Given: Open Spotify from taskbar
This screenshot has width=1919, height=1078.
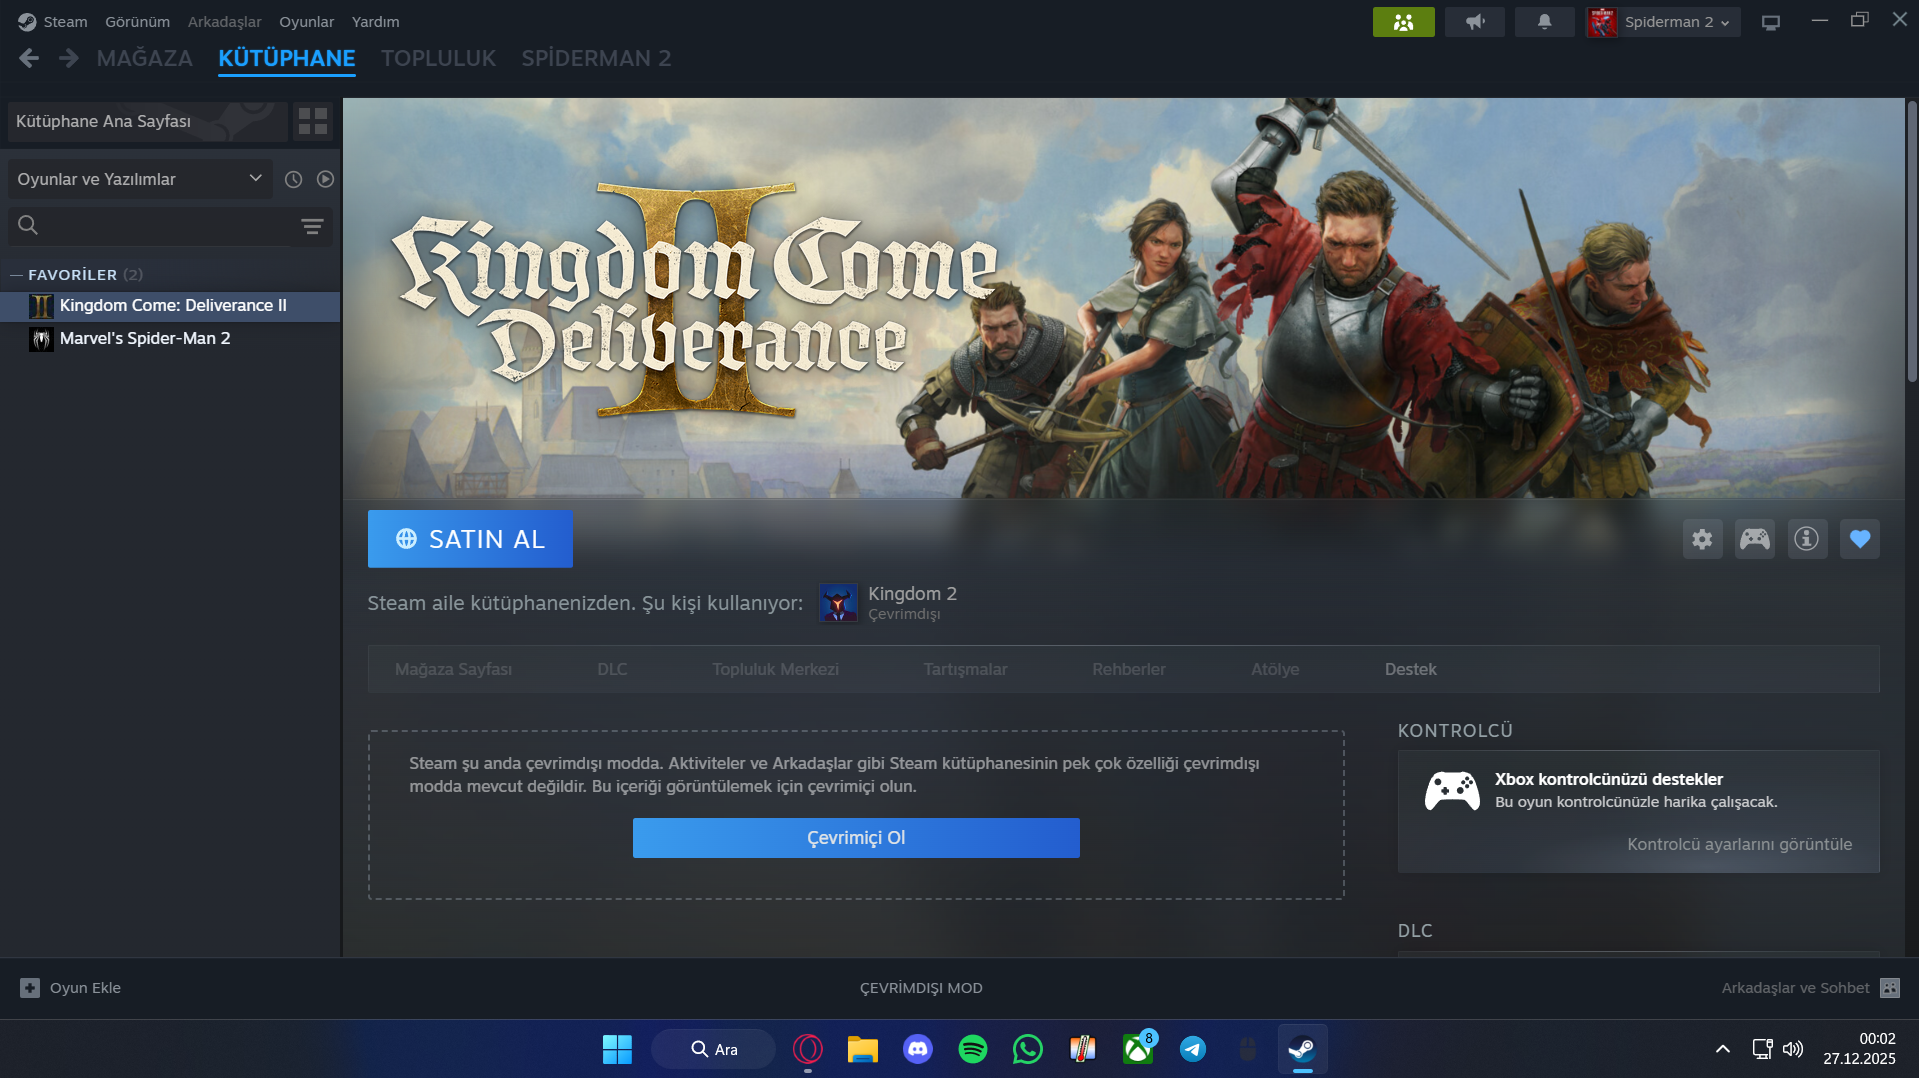Looking at the screenshot, I should 972,1049.
